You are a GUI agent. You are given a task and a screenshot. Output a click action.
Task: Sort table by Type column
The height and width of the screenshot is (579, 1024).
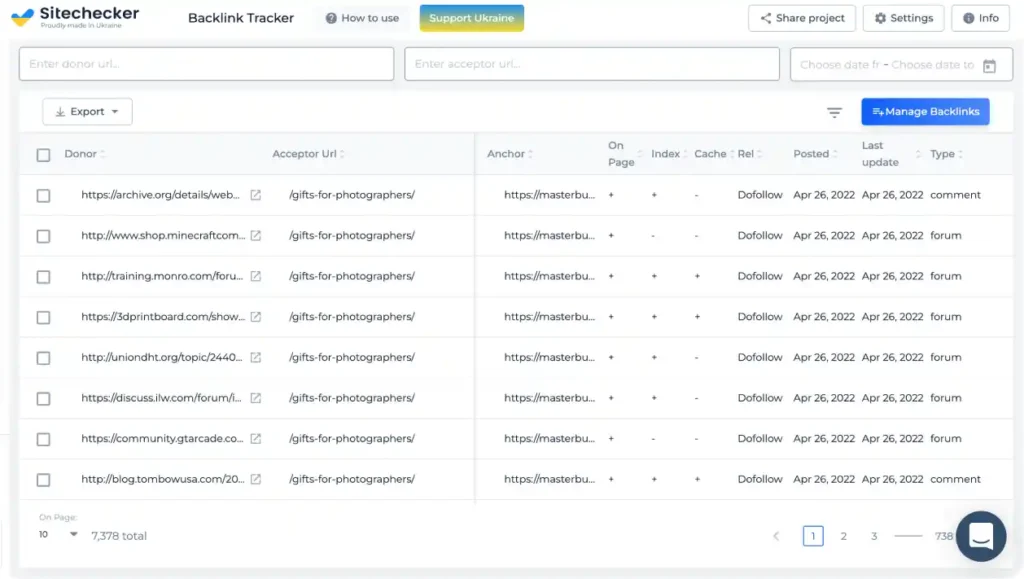click(x=946, y=154)
